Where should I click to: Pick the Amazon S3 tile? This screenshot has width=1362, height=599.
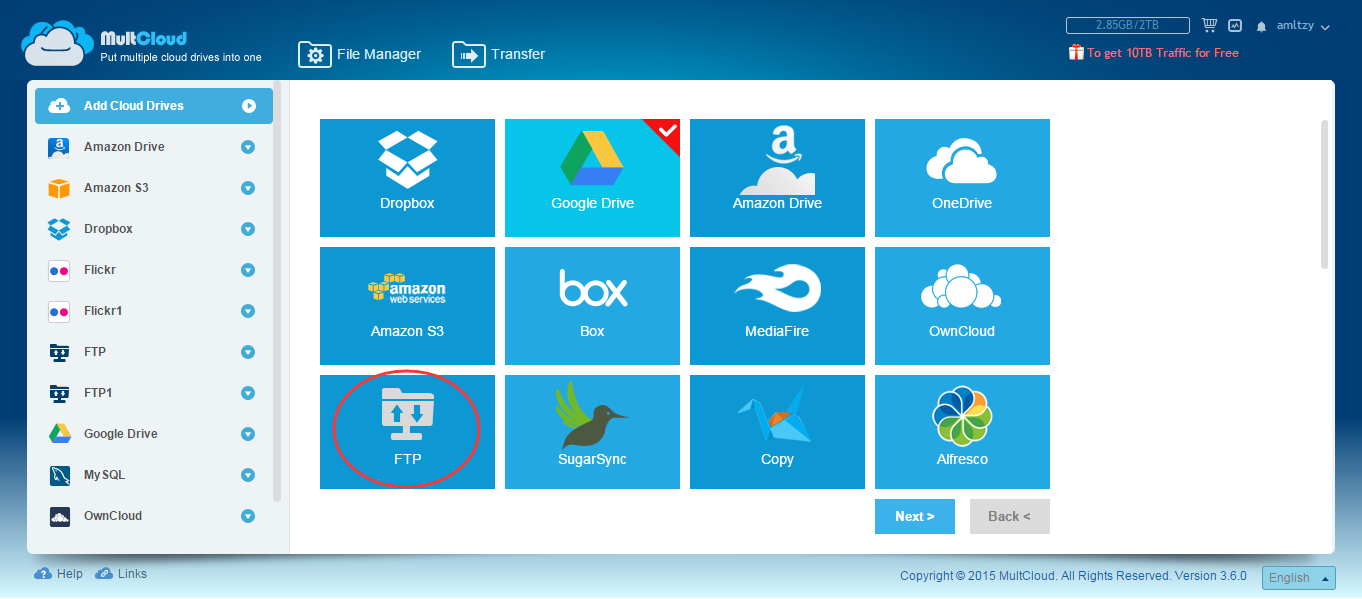pos(407,306)
